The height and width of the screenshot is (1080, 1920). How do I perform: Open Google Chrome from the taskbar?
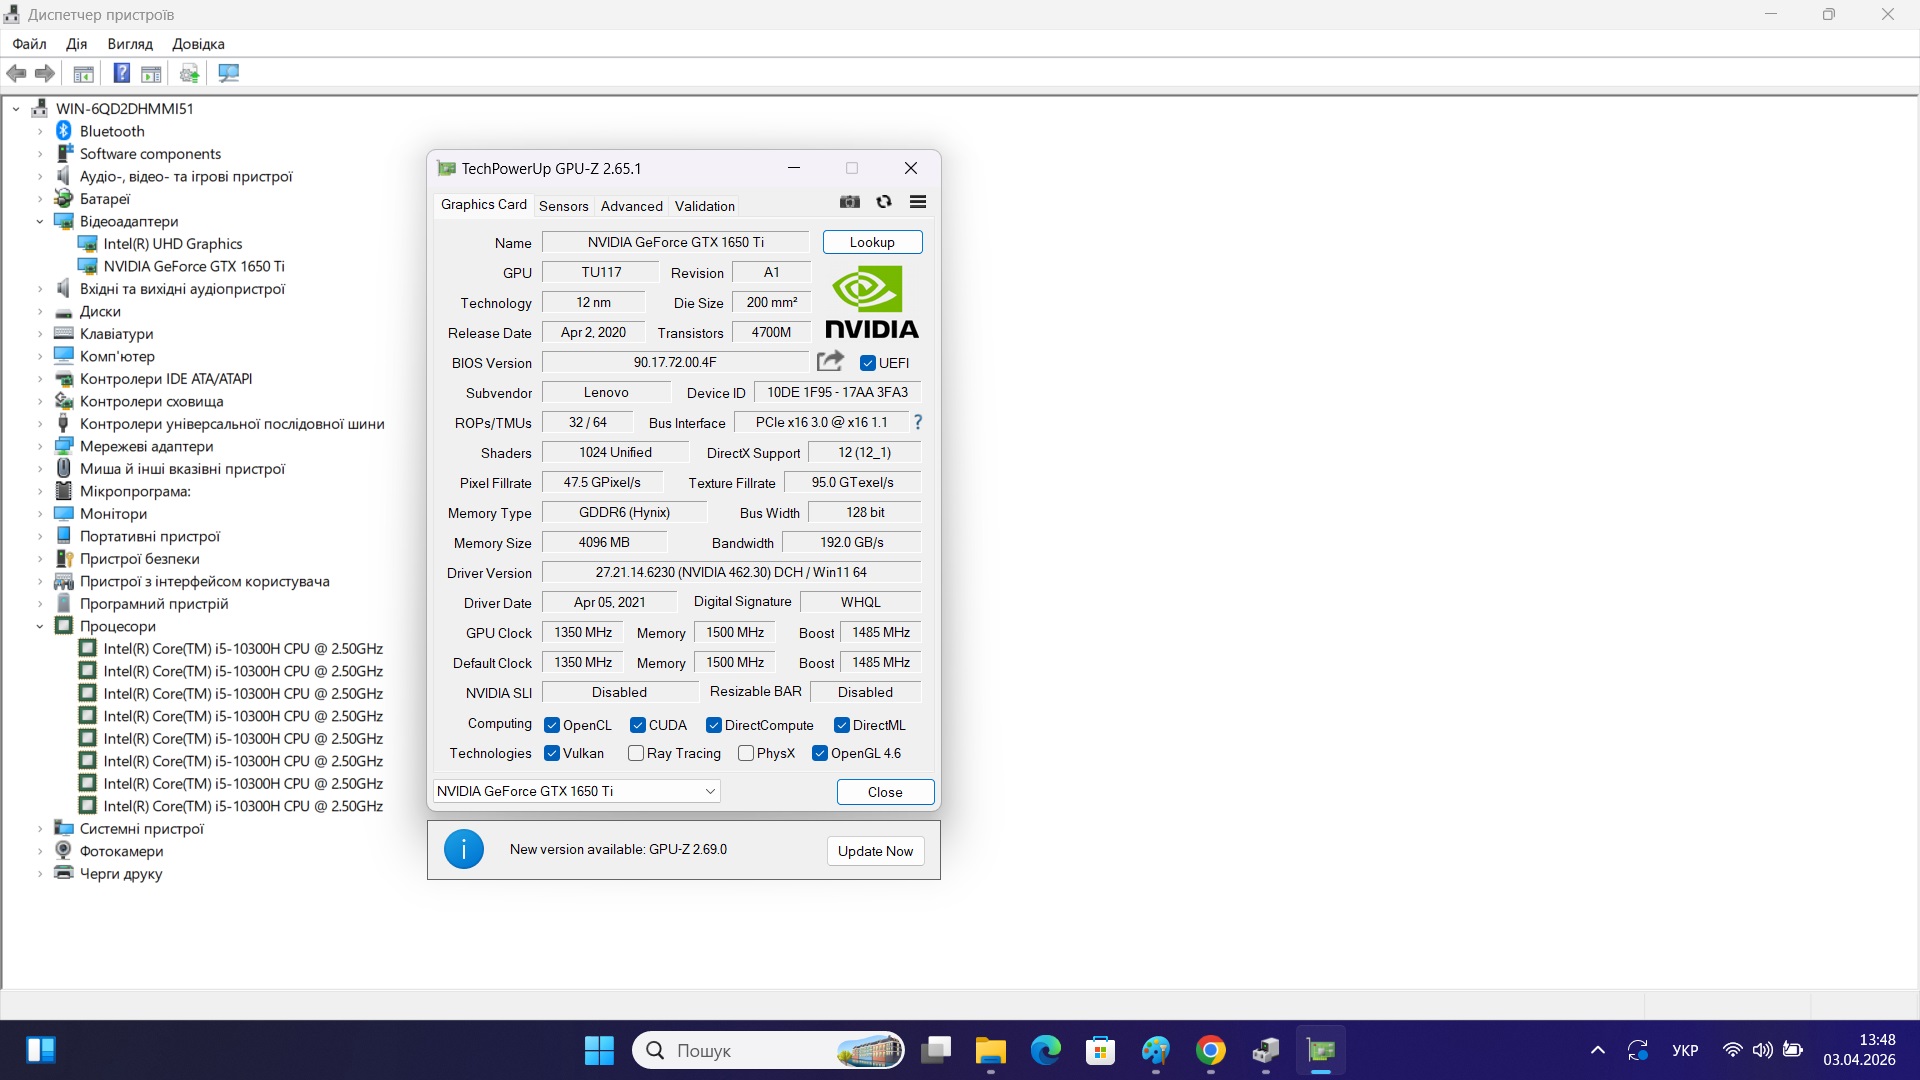point(1210,1050)
